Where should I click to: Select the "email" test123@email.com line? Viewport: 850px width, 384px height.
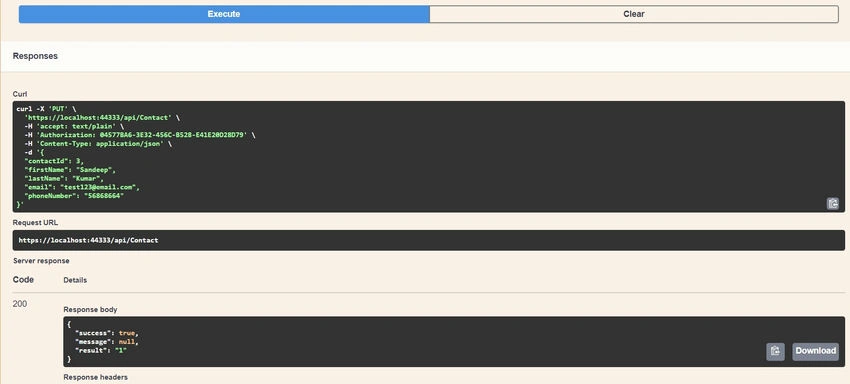[x=82, y=187]
